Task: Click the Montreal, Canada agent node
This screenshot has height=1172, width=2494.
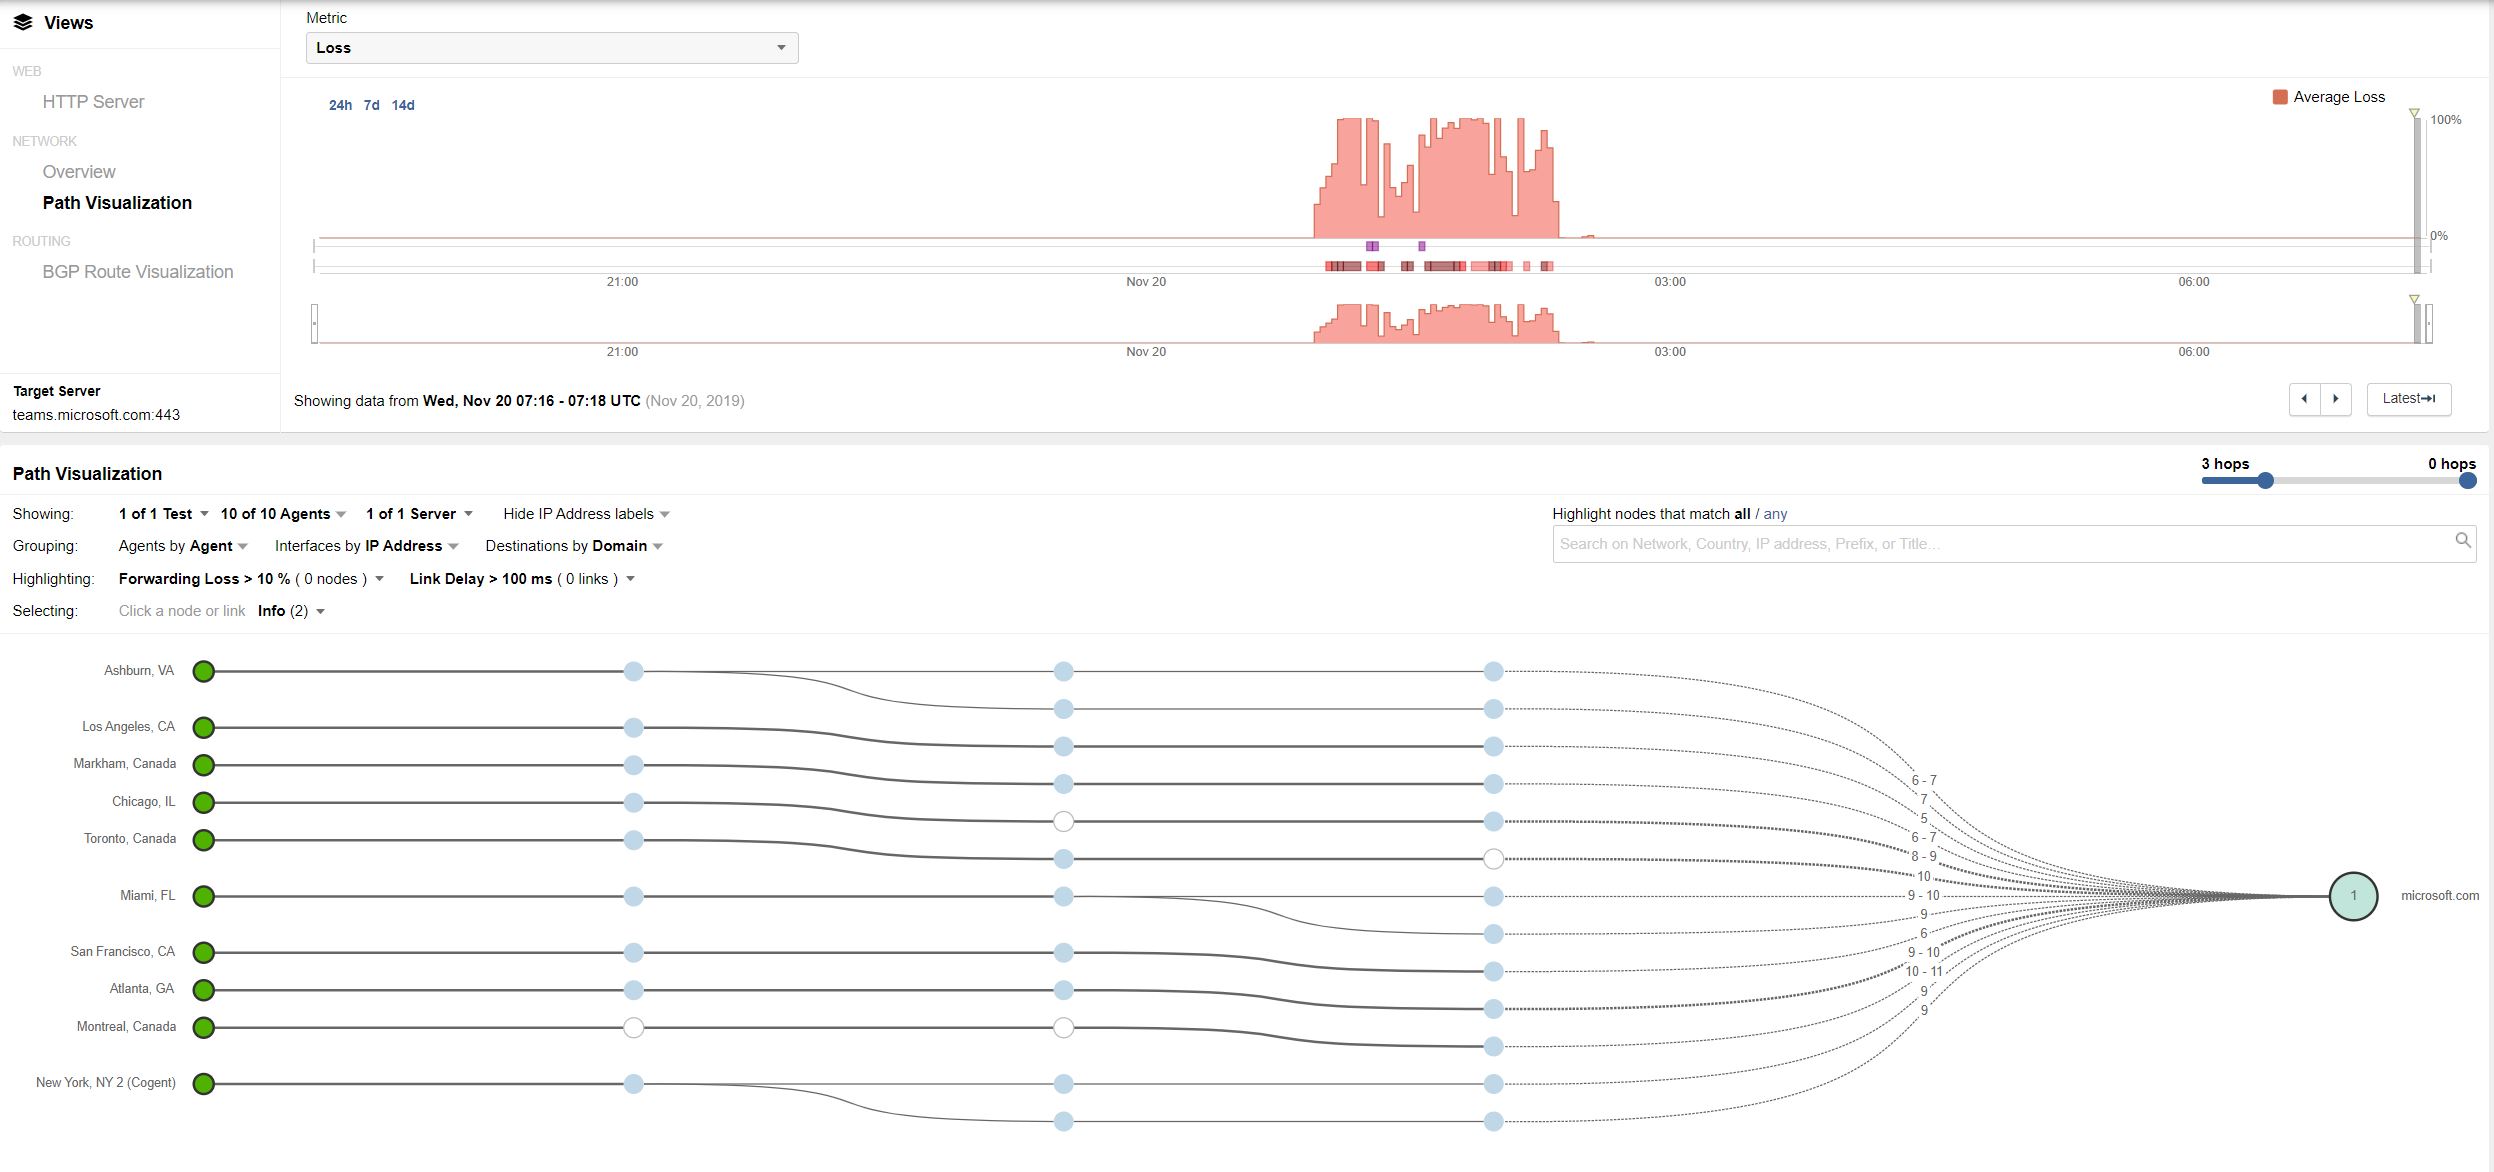Action: tap(204, 1027)
